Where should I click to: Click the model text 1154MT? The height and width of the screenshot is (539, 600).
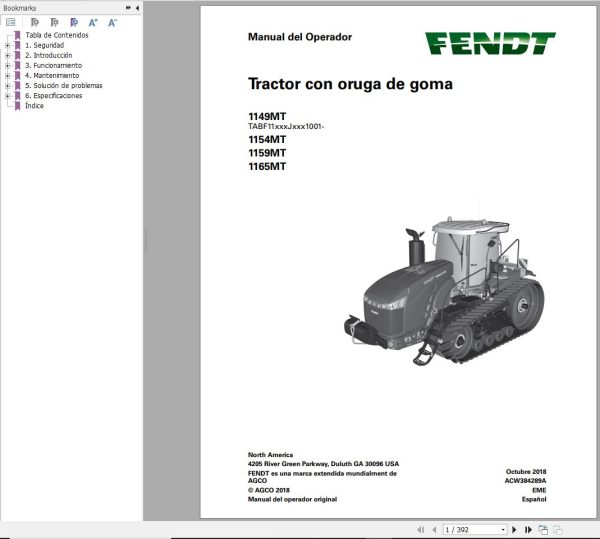click(x=267, y=140)
